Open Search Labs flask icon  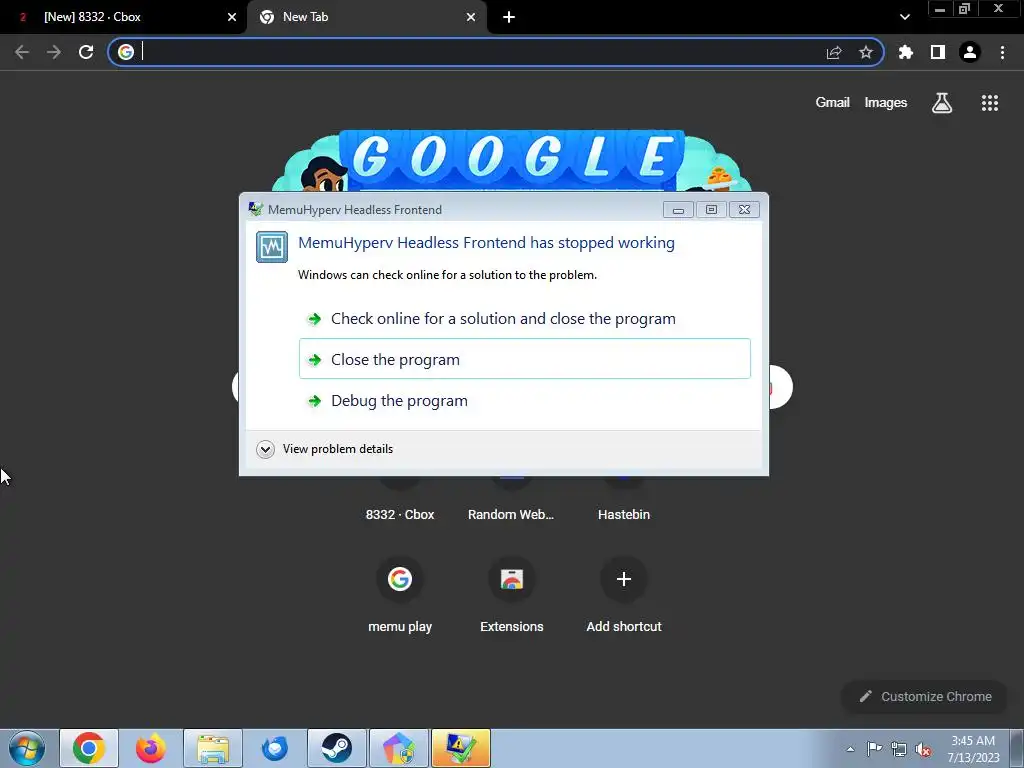point(942,103)
